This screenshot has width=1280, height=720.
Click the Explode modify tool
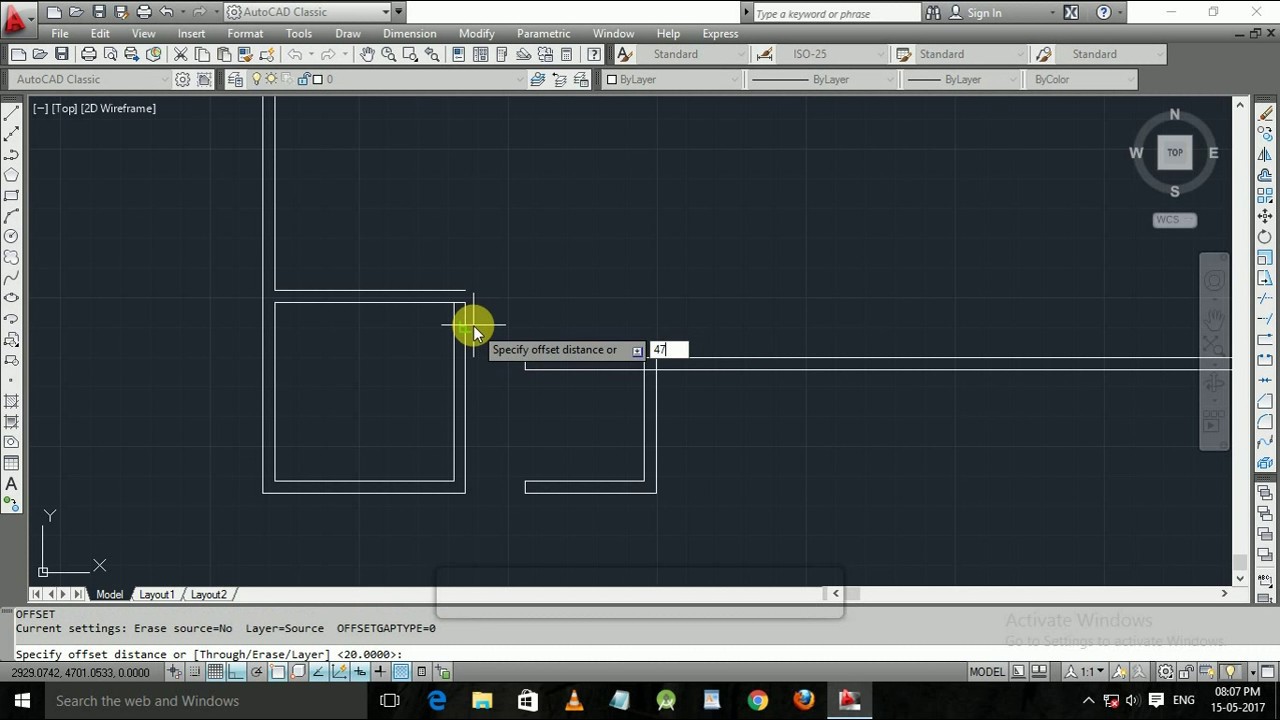pos(1265,463)
